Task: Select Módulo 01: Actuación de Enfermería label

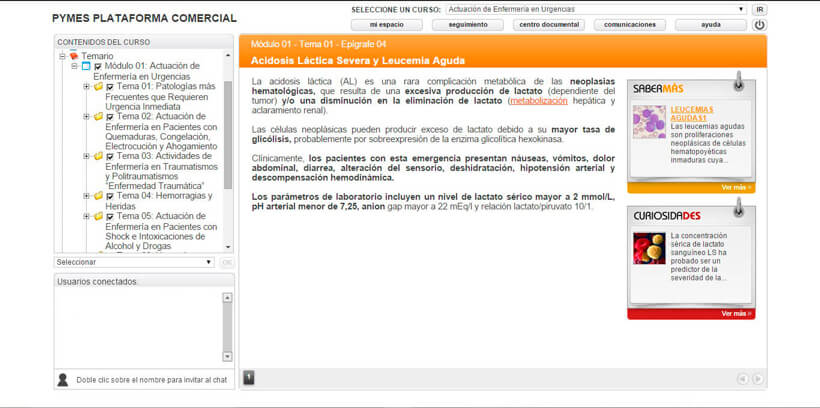Action: (147, 71)
